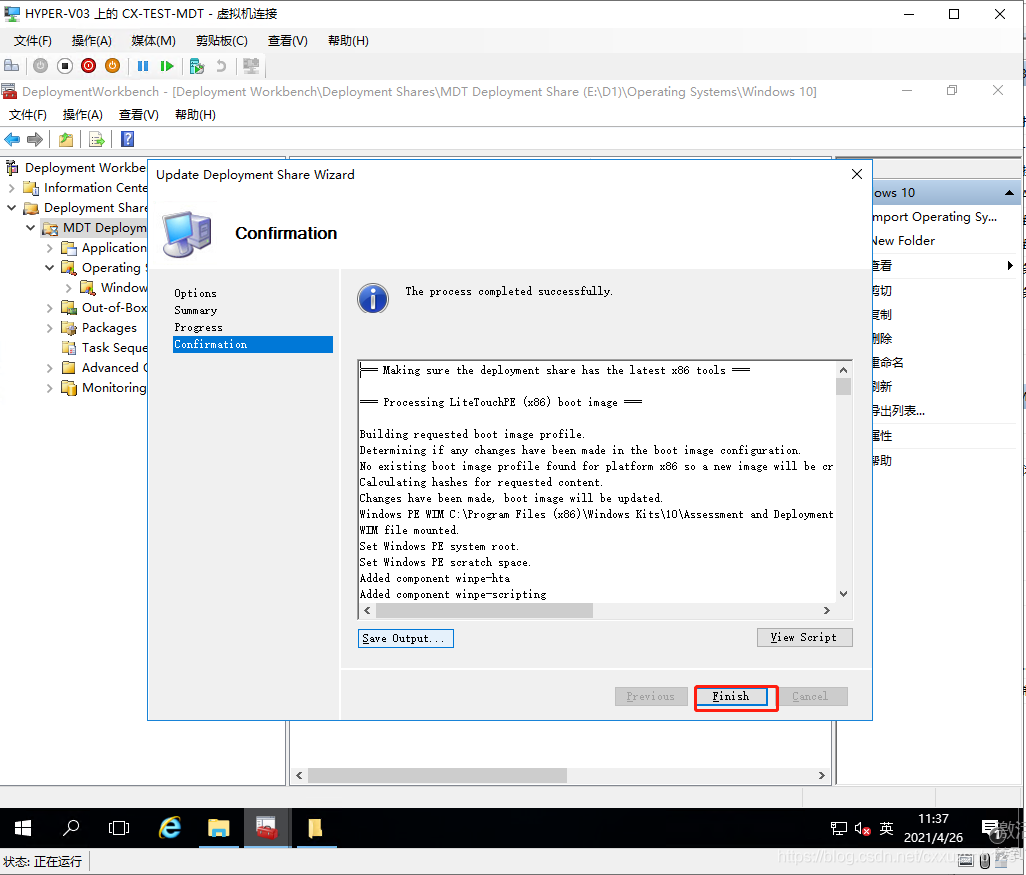Click the enhanced session icon in VM toolbar
This screenshot has width=1026, height=875.
pos(251,65)
